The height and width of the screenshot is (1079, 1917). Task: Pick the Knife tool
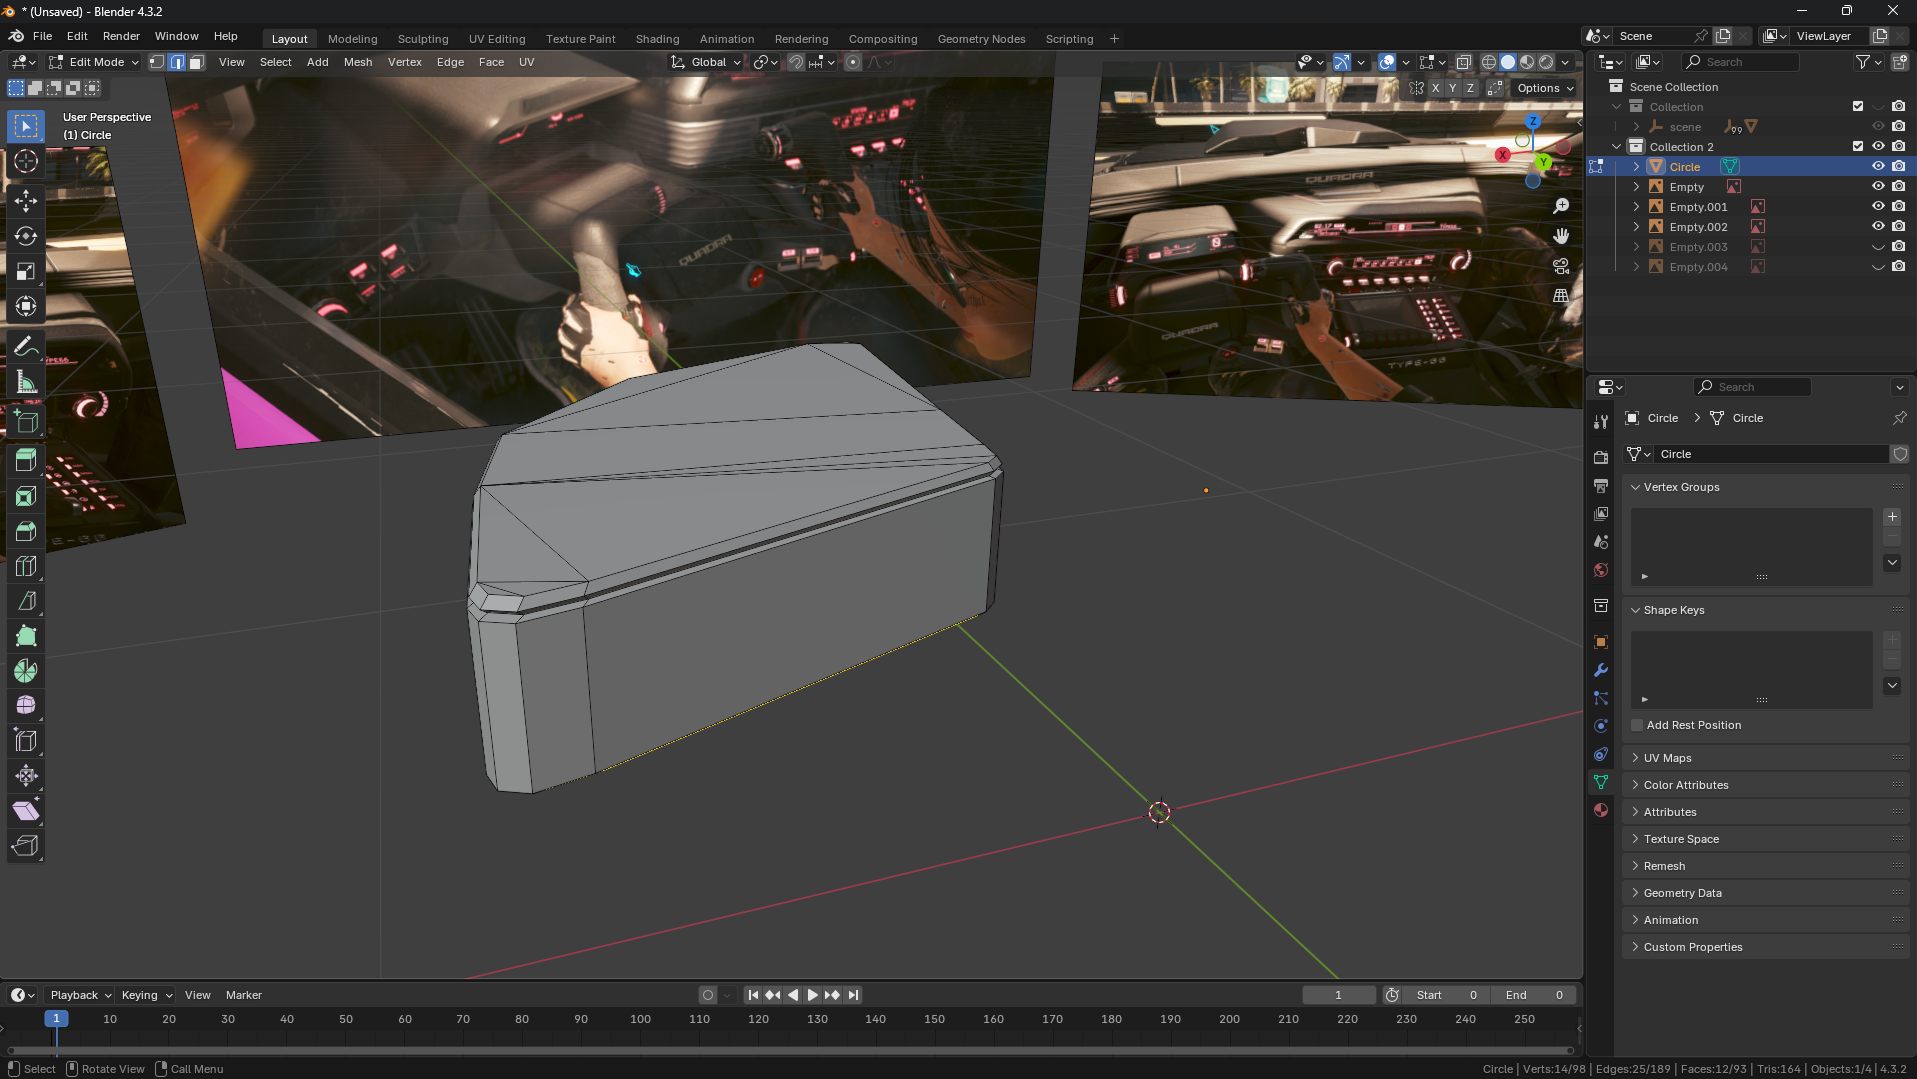(26, 601)
